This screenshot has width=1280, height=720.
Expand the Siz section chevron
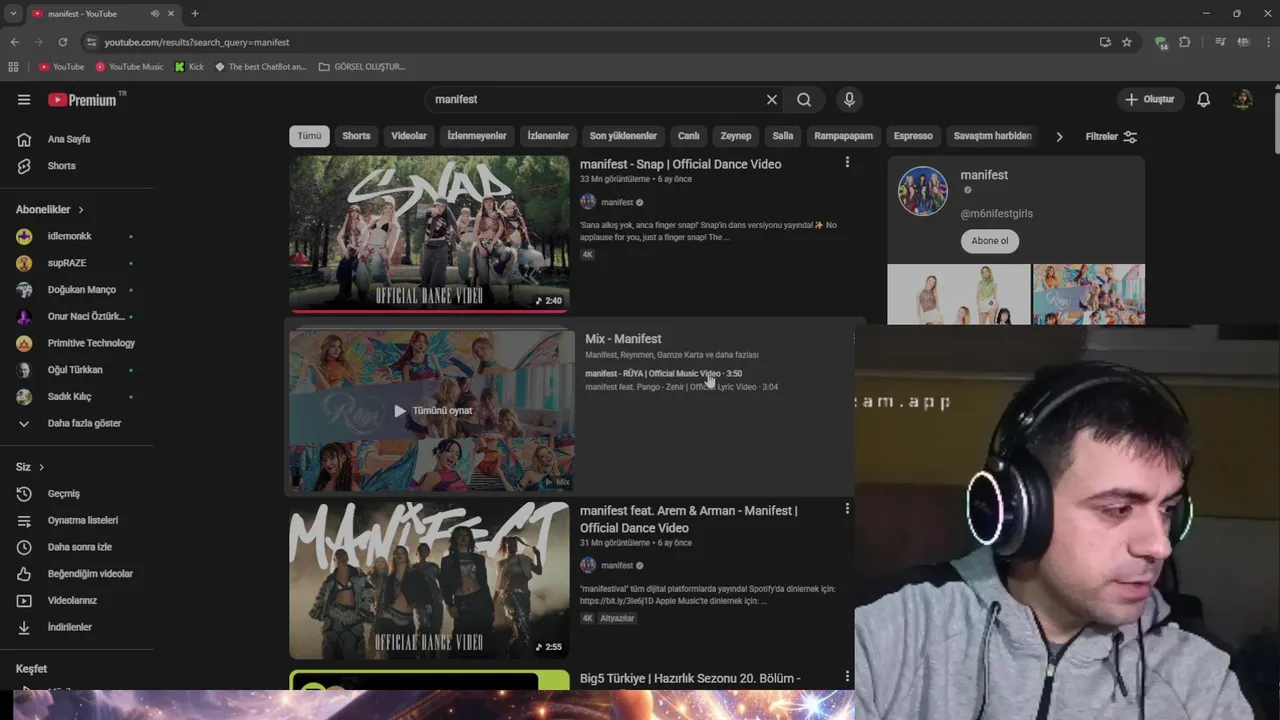coord(41,467)
